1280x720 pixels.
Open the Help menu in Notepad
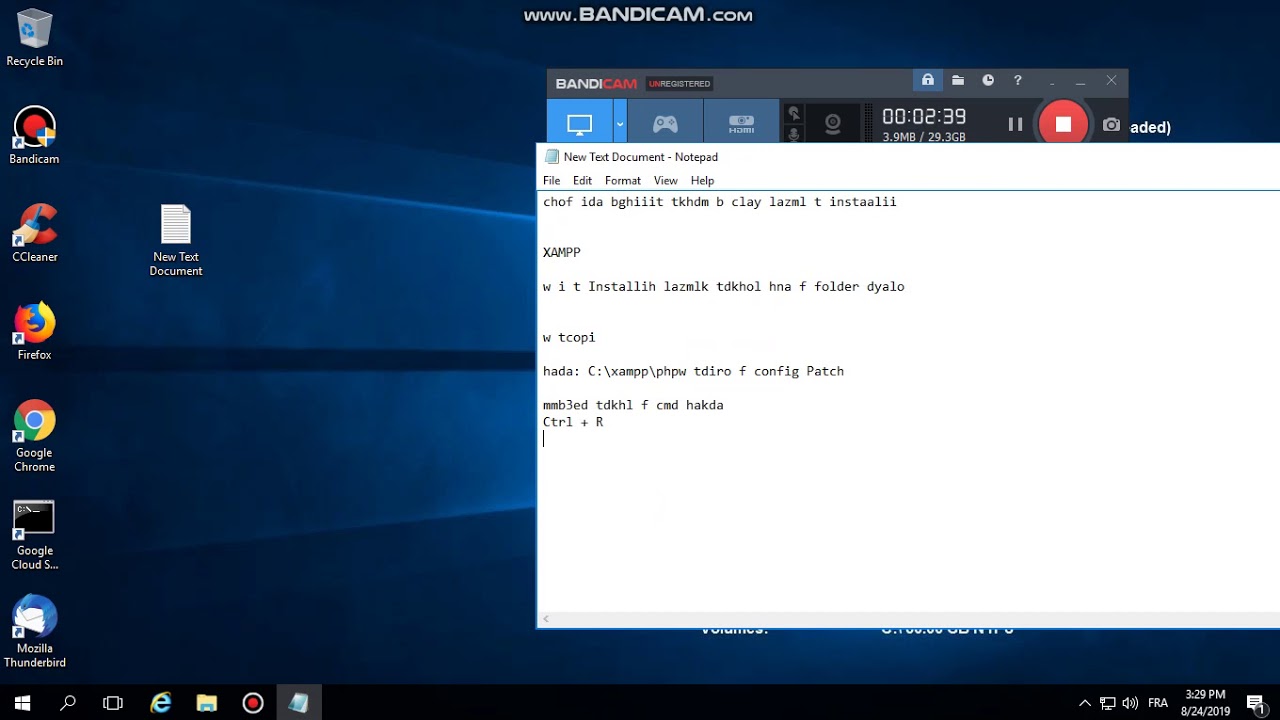tap(702, 181)
